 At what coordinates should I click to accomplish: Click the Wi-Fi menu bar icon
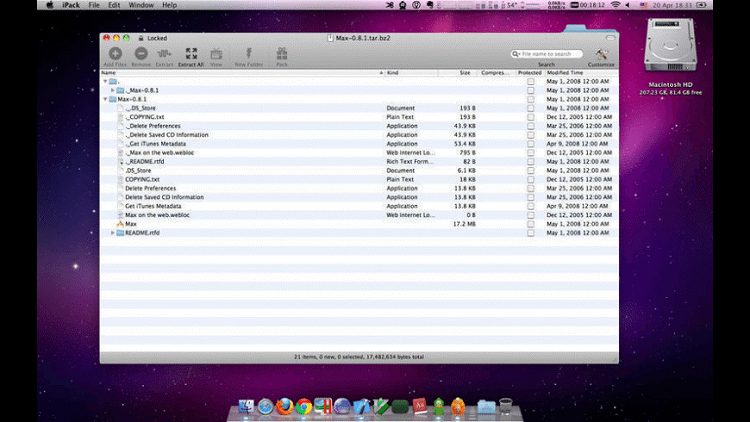click(x=616, y=5)
